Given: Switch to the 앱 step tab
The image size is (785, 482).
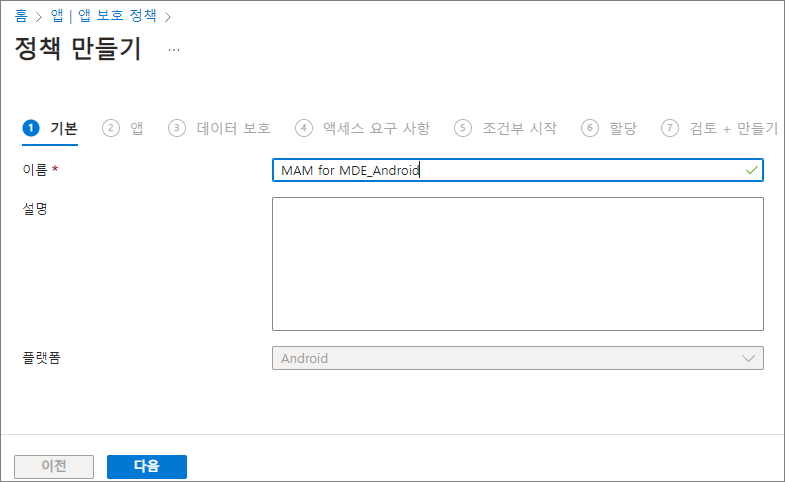Looking at the screenshot, I should [x=123, y=129].
